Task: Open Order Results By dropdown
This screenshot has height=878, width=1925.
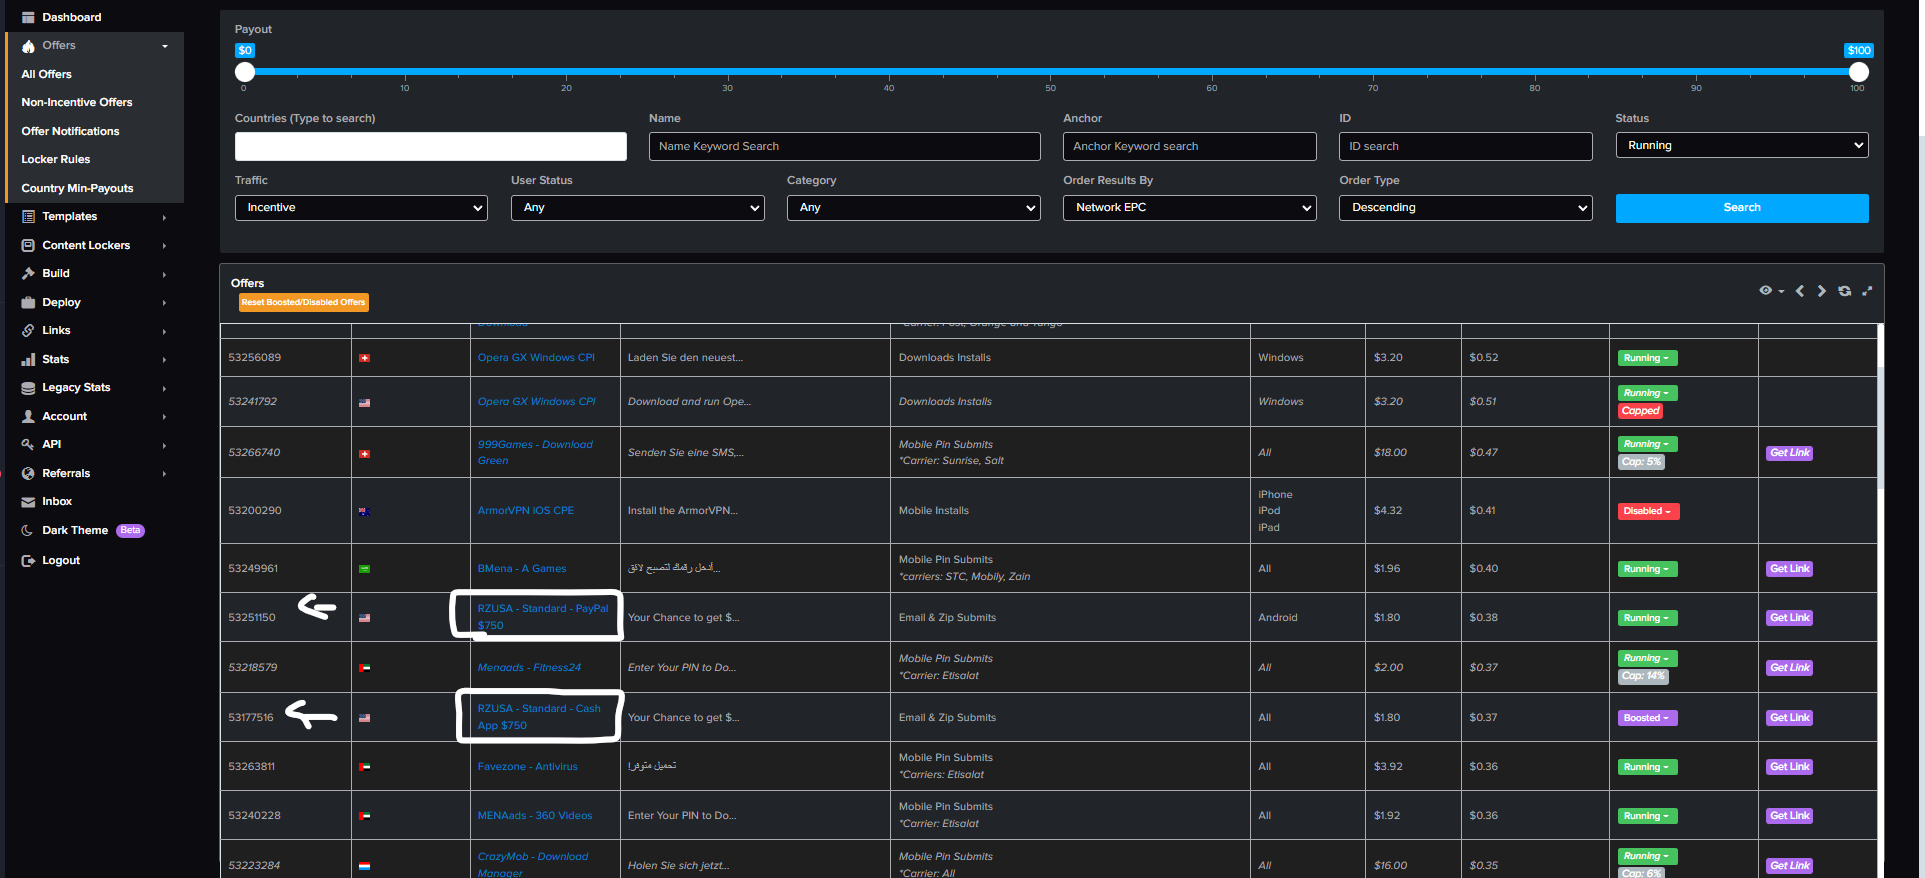Action: tap(1190, 207)
